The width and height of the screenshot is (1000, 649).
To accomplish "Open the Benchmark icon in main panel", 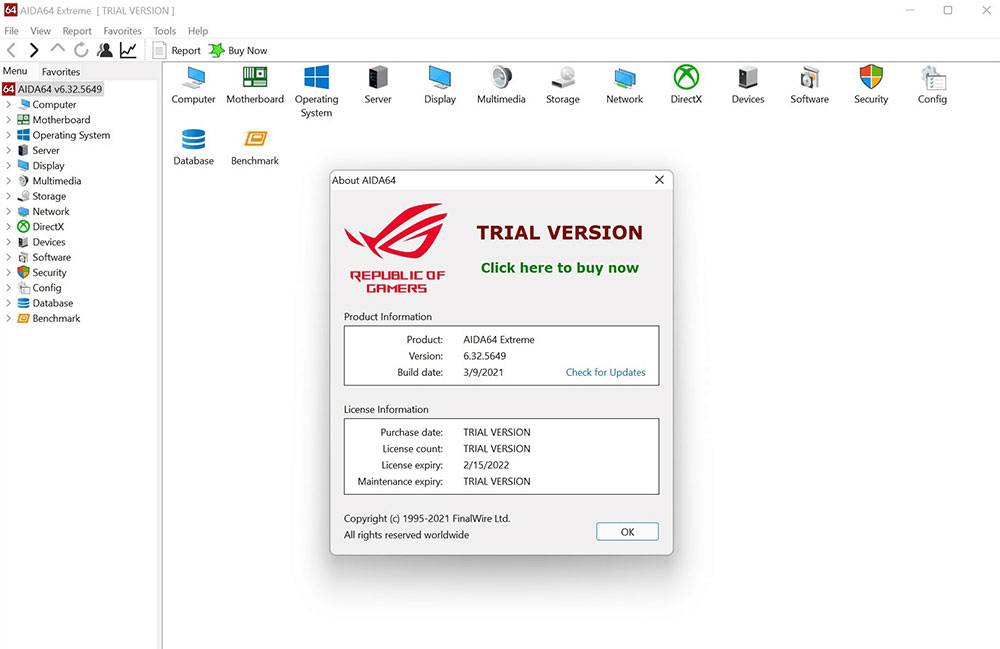I will pyautogui.click(x=254, y=140).
